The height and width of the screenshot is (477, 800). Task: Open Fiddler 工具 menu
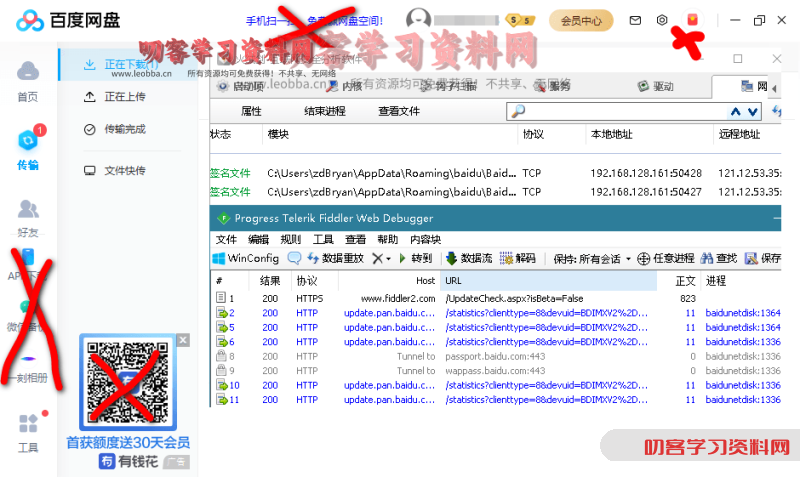(323, 240)
